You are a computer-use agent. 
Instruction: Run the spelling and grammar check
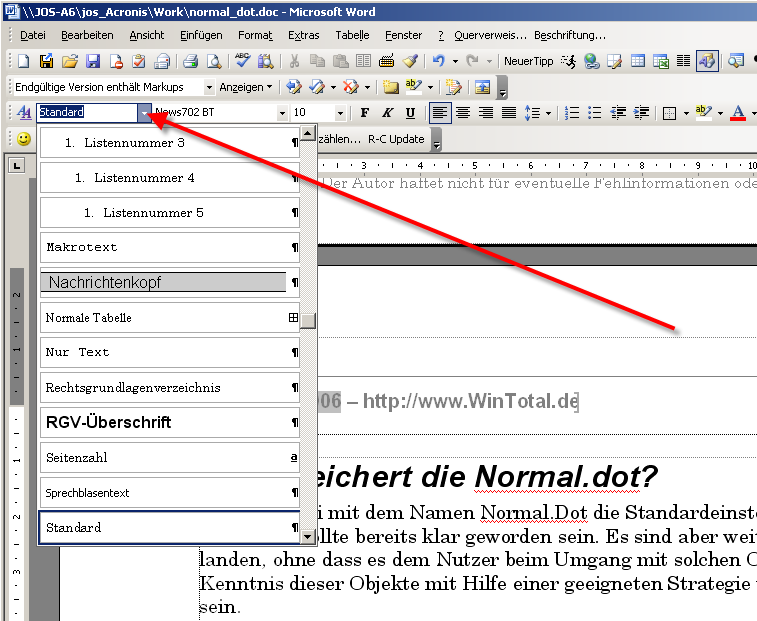pos(243,61)
